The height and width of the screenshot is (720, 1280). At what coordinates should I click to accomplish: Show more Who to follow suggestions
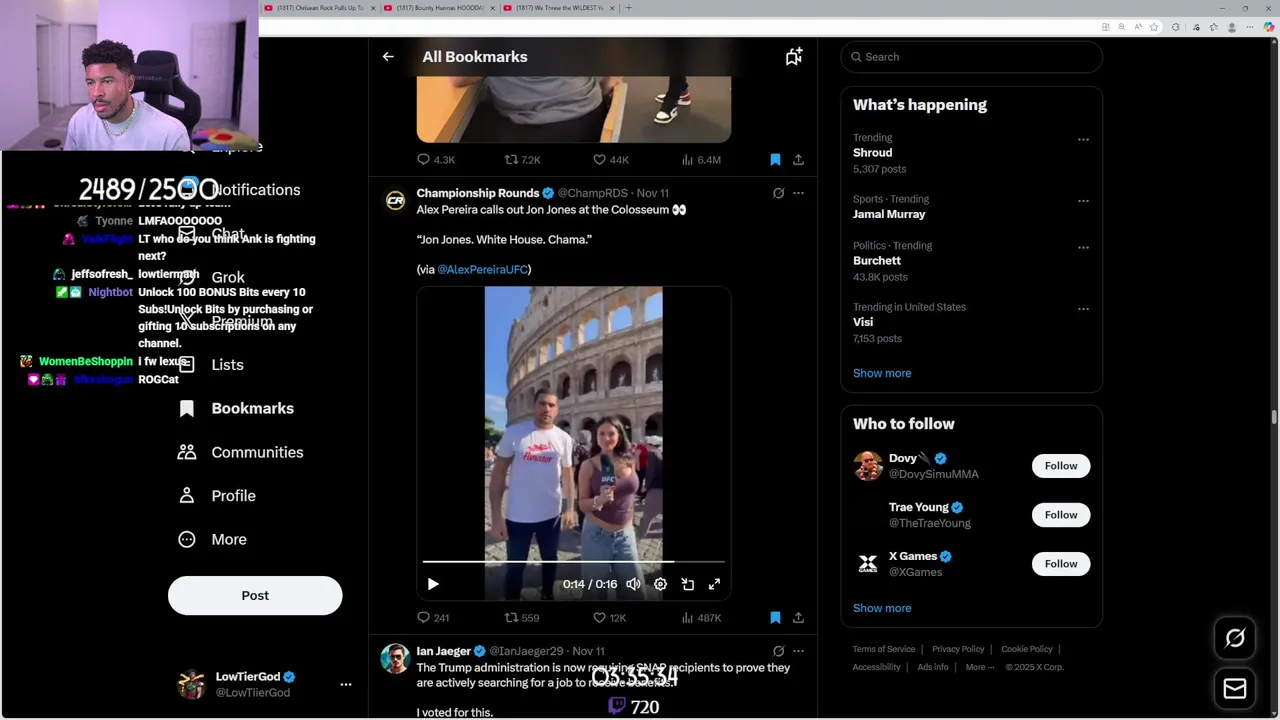point(882,608)
